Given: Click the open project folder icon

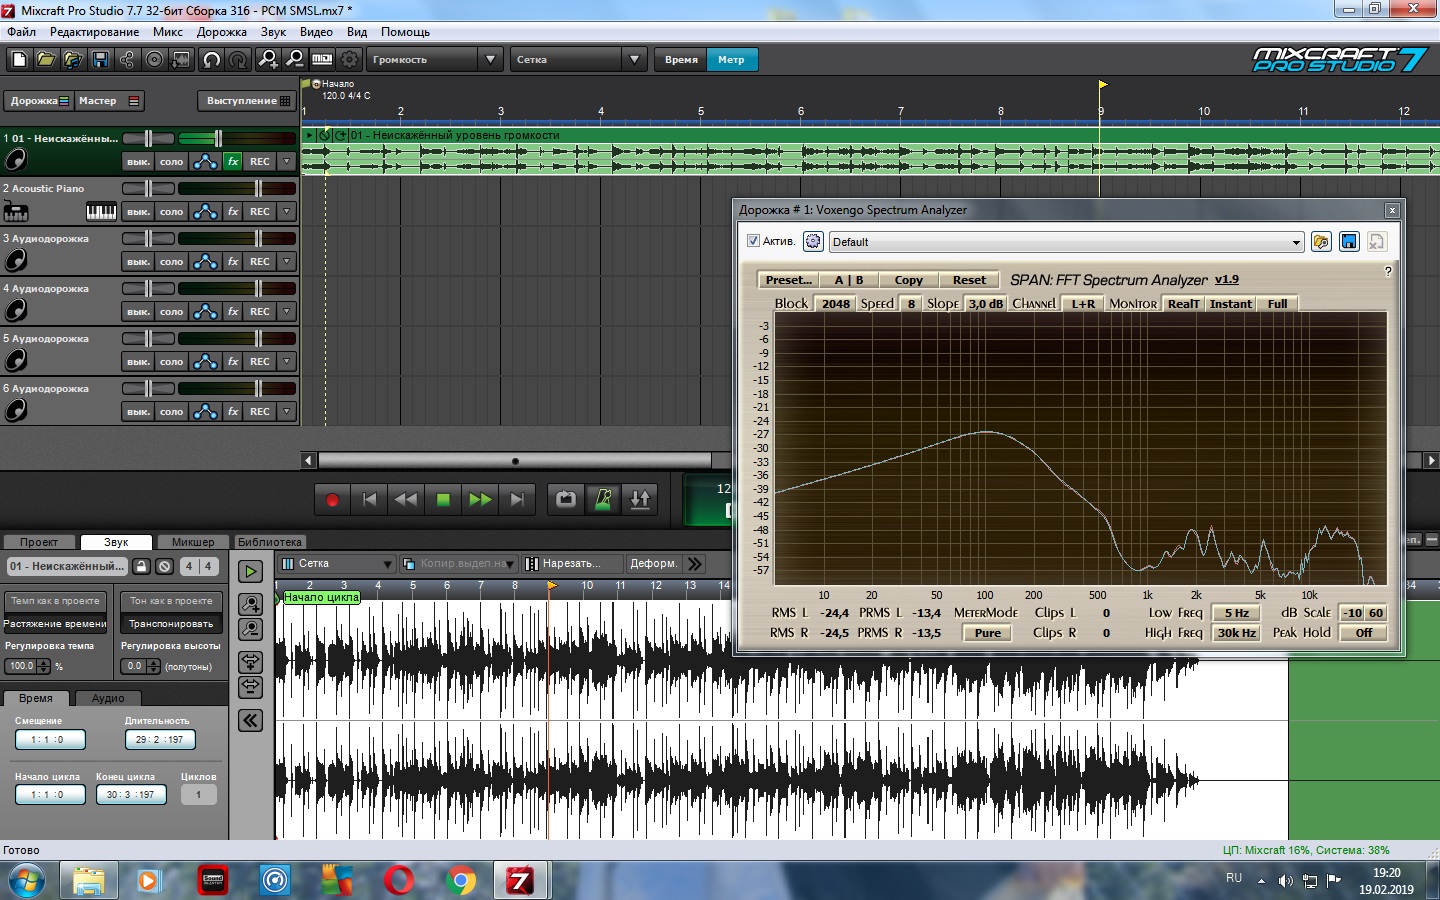Looking at the screenshot, I should click(46, 60).
